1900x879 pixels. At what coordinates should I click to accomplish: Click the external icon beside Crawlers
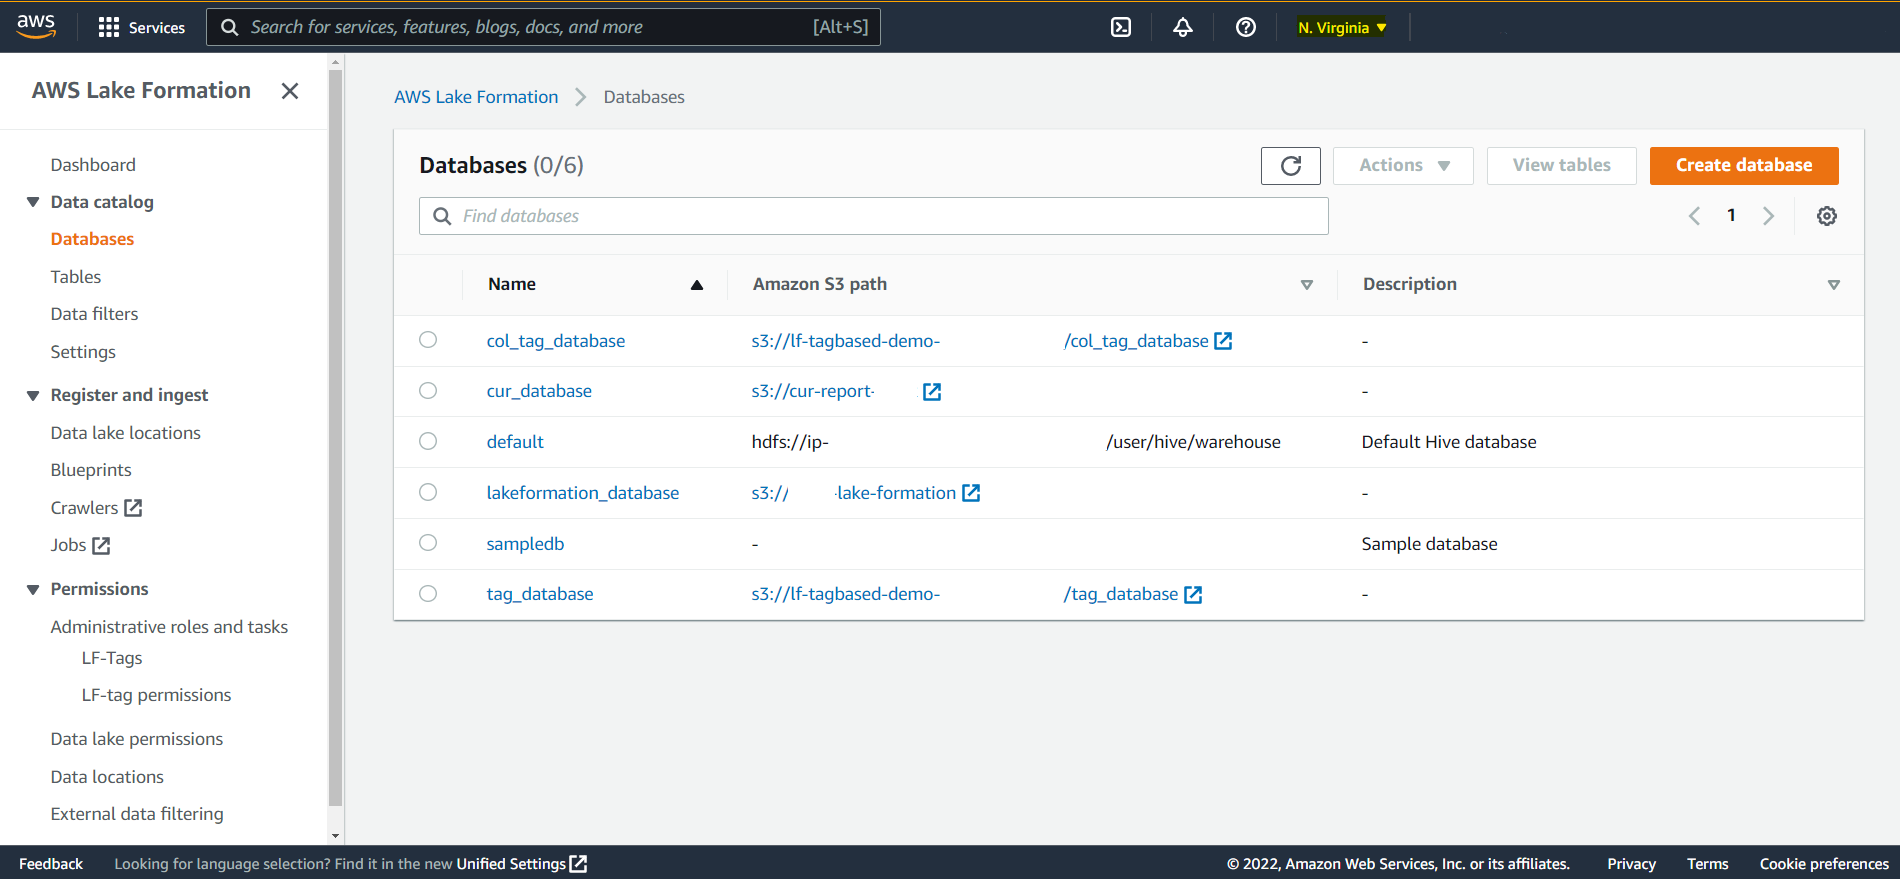133,508
